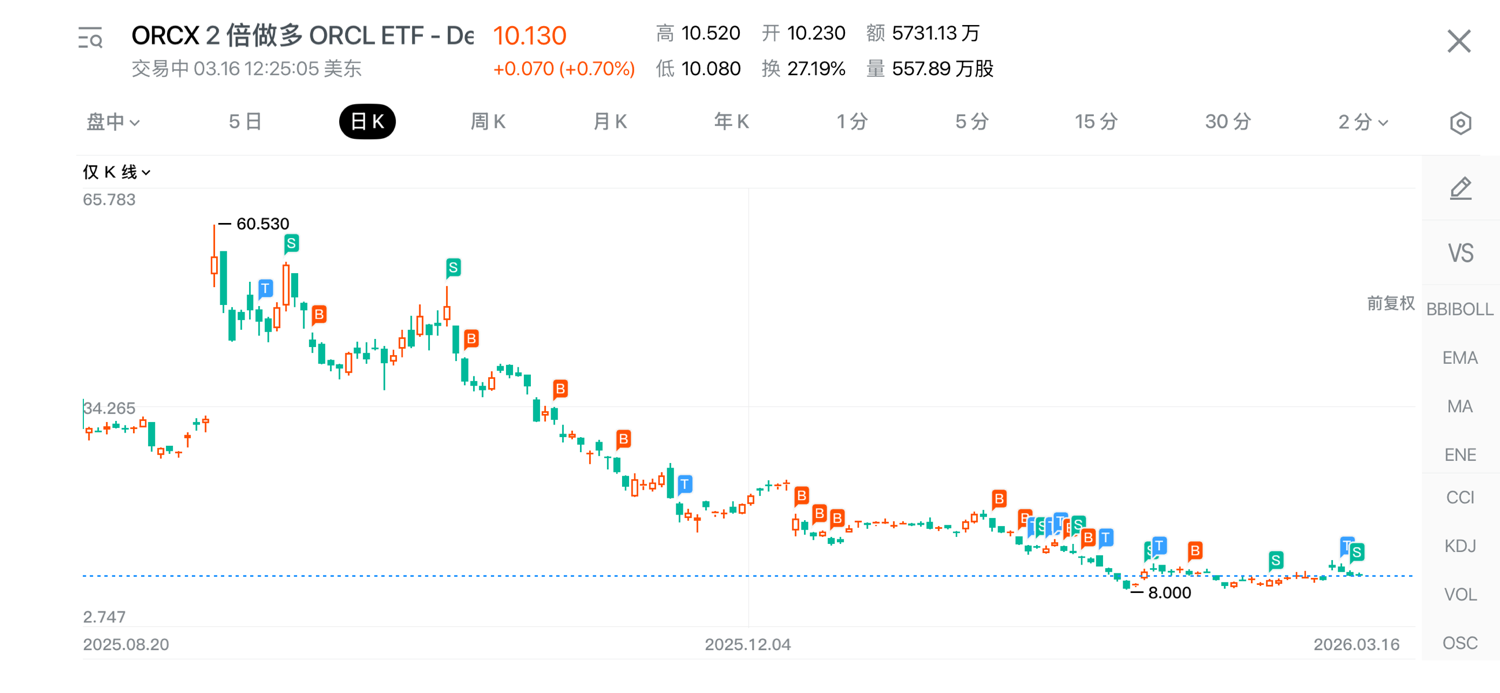This screenshot has height=693, width=1500.
Task: Switch to the 周K tab
Action: pyautogui.click(x=488, y=122)
